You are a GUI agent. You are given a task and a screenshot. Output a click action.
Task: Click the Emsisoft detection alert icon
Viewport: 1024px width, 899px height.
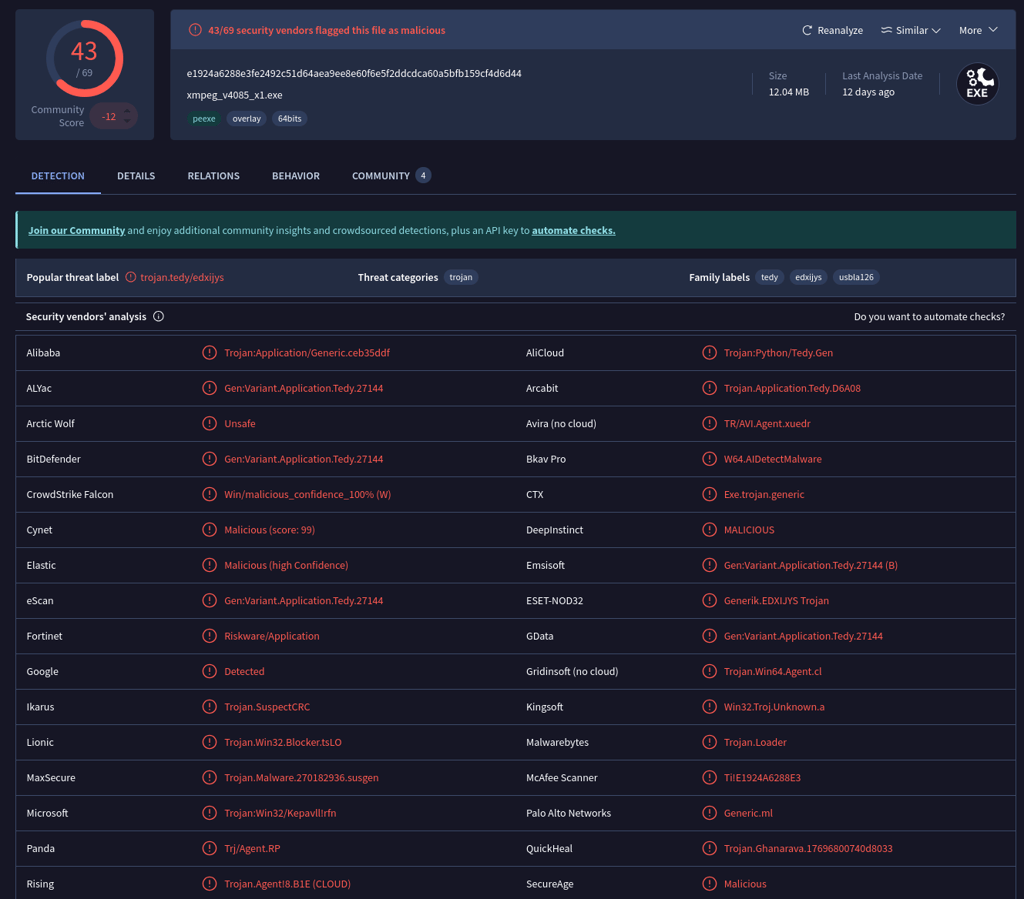click(709, 565)
